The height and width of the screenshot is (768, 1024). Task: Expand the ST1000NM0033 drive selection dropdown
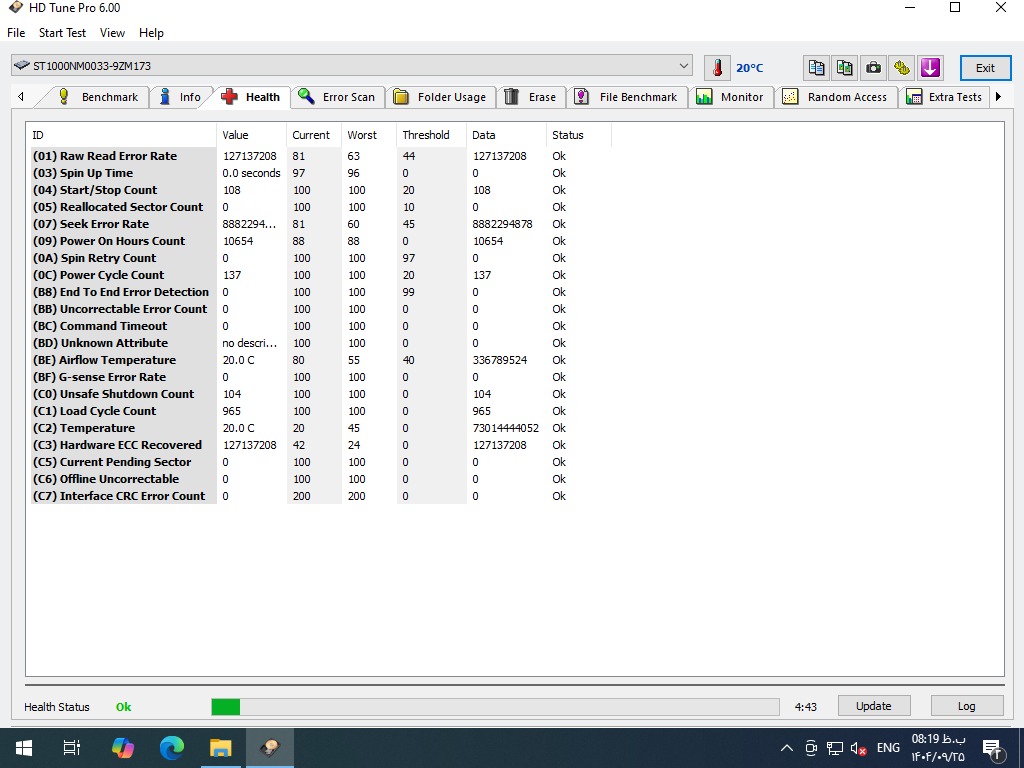pos(684,66)
